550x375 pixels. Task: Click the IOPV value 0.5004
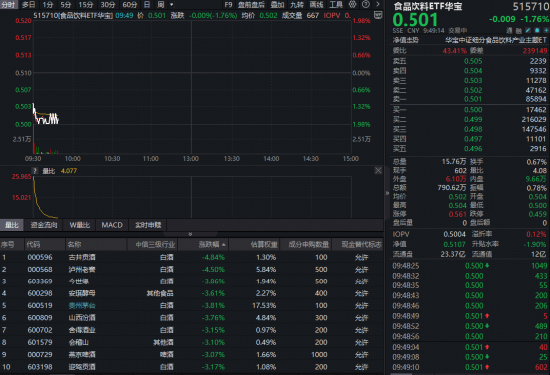[455, 234]
